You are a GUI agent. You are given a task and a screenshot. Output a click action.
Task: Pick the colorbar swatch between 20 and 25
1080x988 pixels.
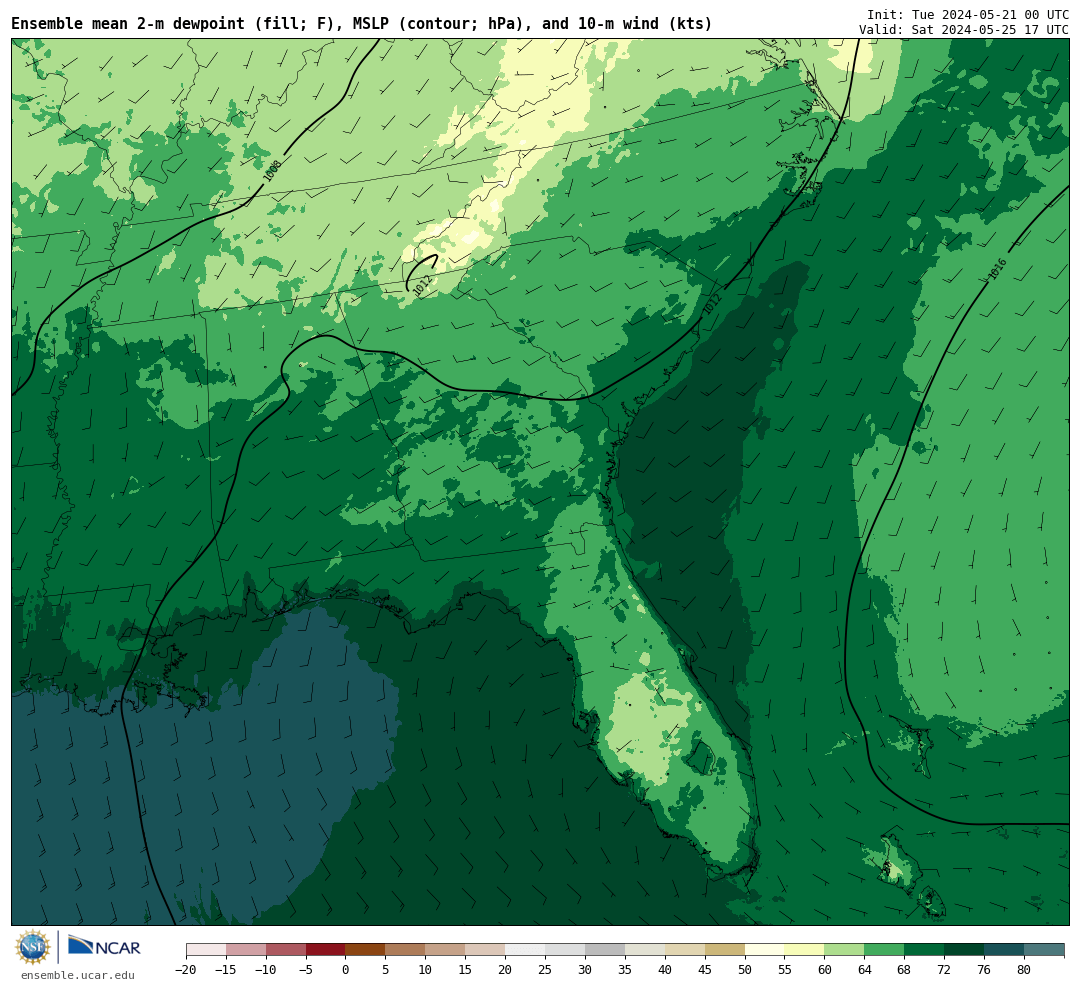point(526,950)
